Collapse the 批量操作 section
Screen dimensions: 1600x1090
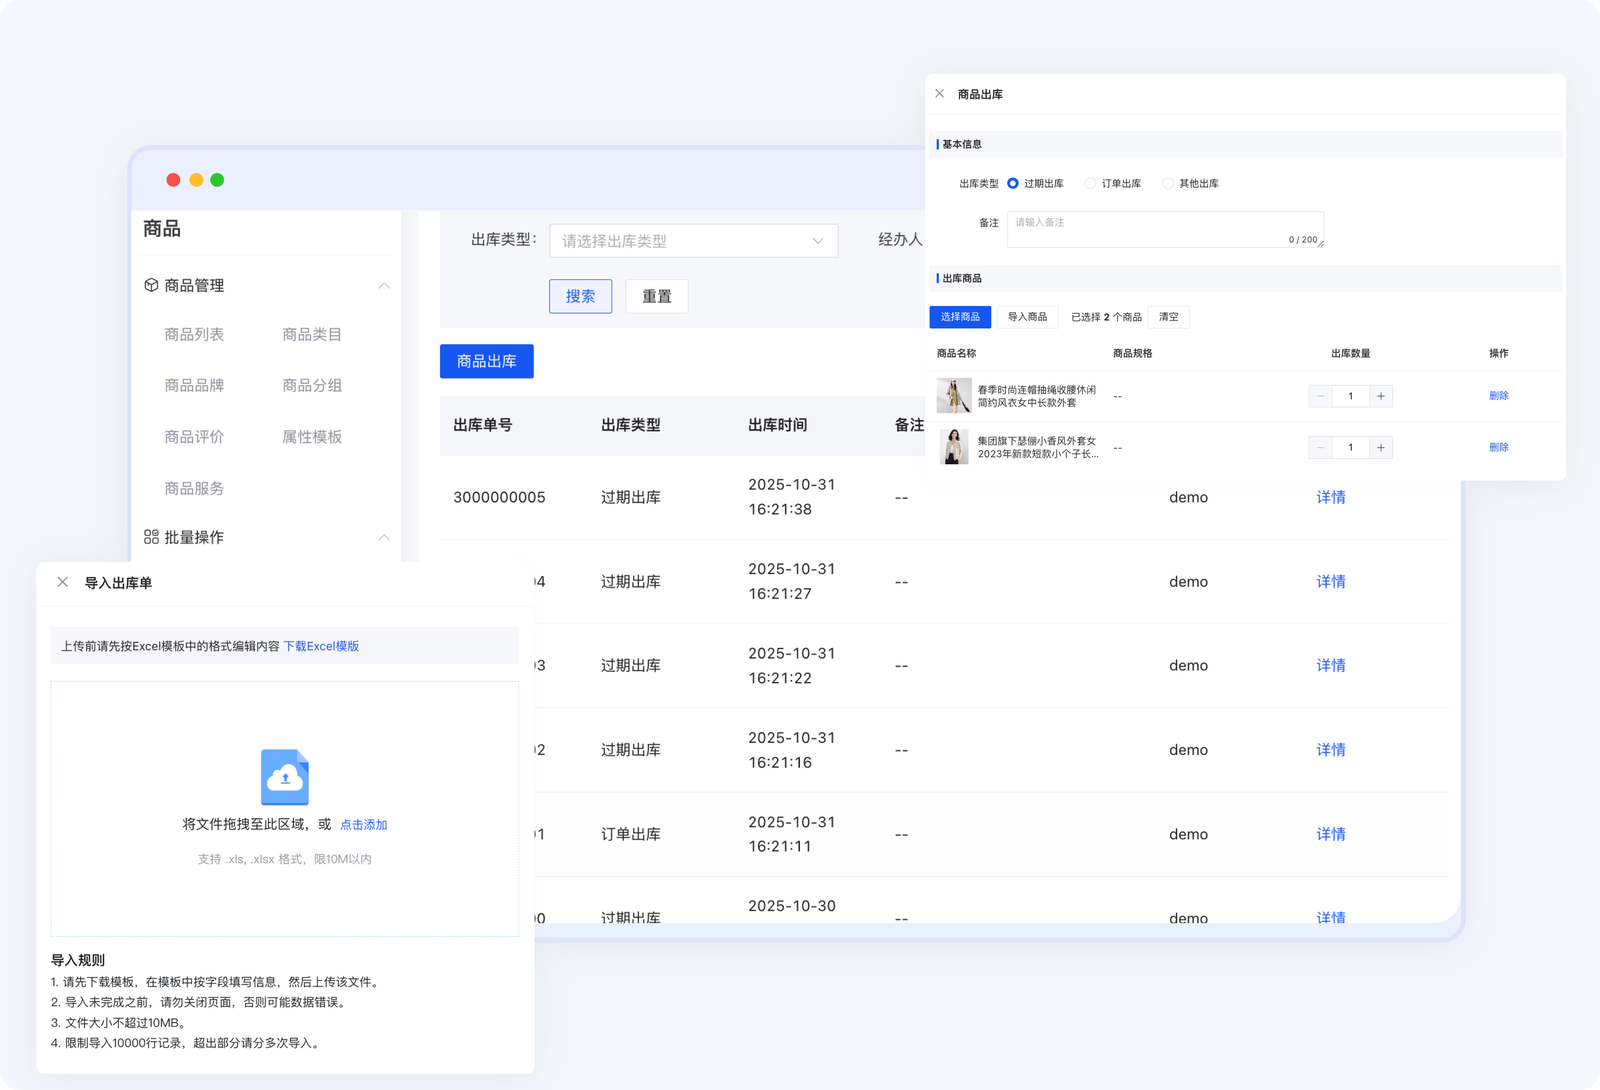coord(384,537)
